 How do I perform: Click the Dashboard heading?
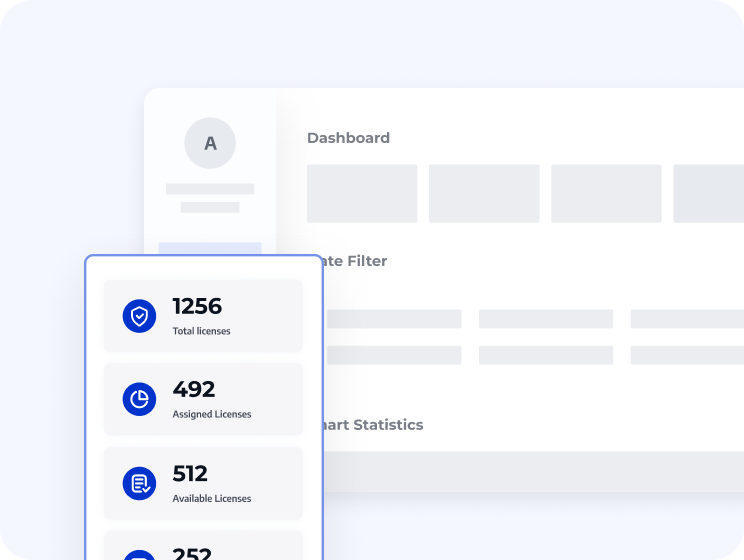pyautogui.click(x=348, y=138)
